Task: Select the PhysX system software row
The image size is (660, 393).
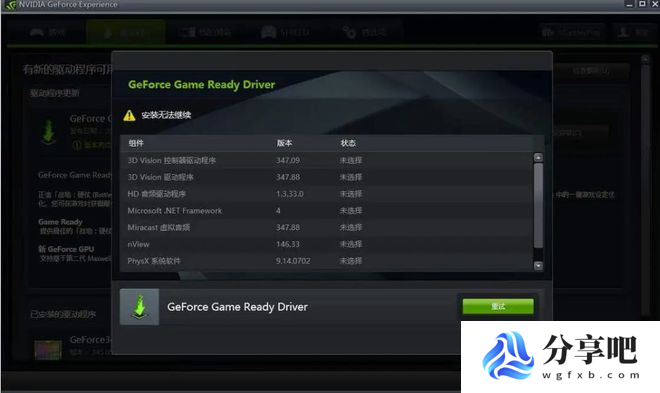Action: (327, 261)
